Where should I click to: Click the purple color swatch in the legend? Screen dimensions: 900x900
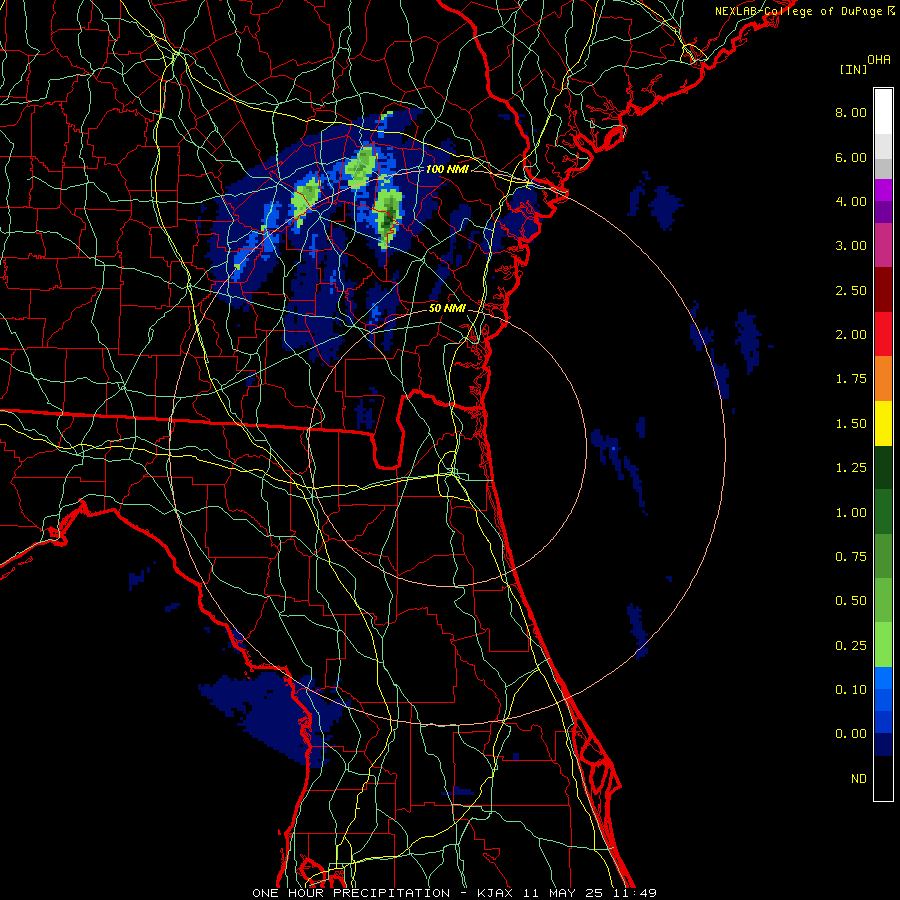(x=883, y=190)
